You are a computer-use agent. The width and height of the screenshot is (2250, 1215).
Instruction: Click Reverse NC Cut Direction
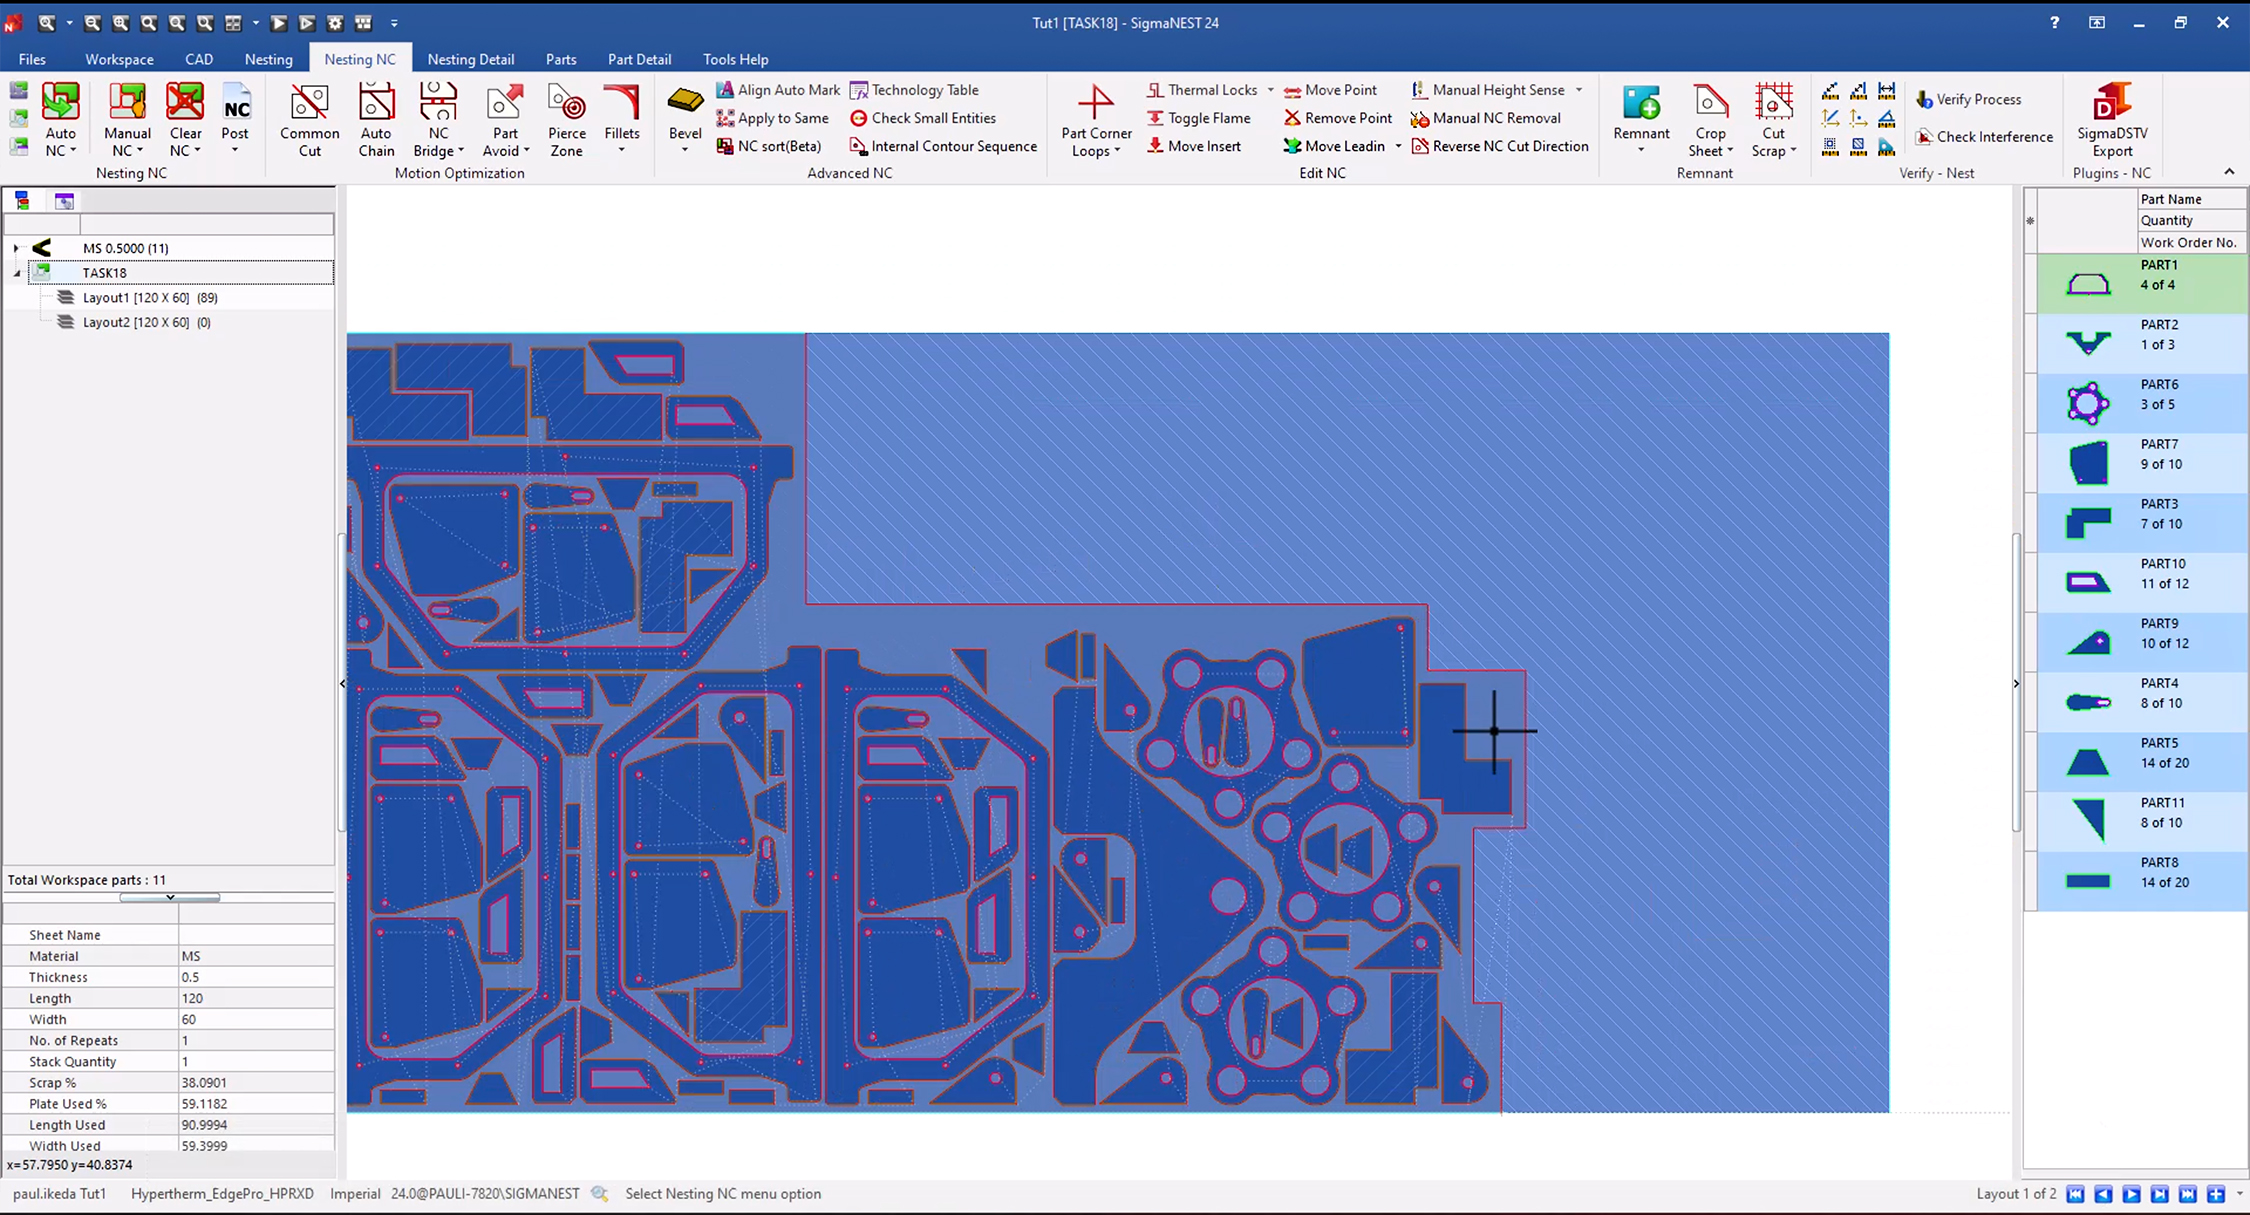1509,146
